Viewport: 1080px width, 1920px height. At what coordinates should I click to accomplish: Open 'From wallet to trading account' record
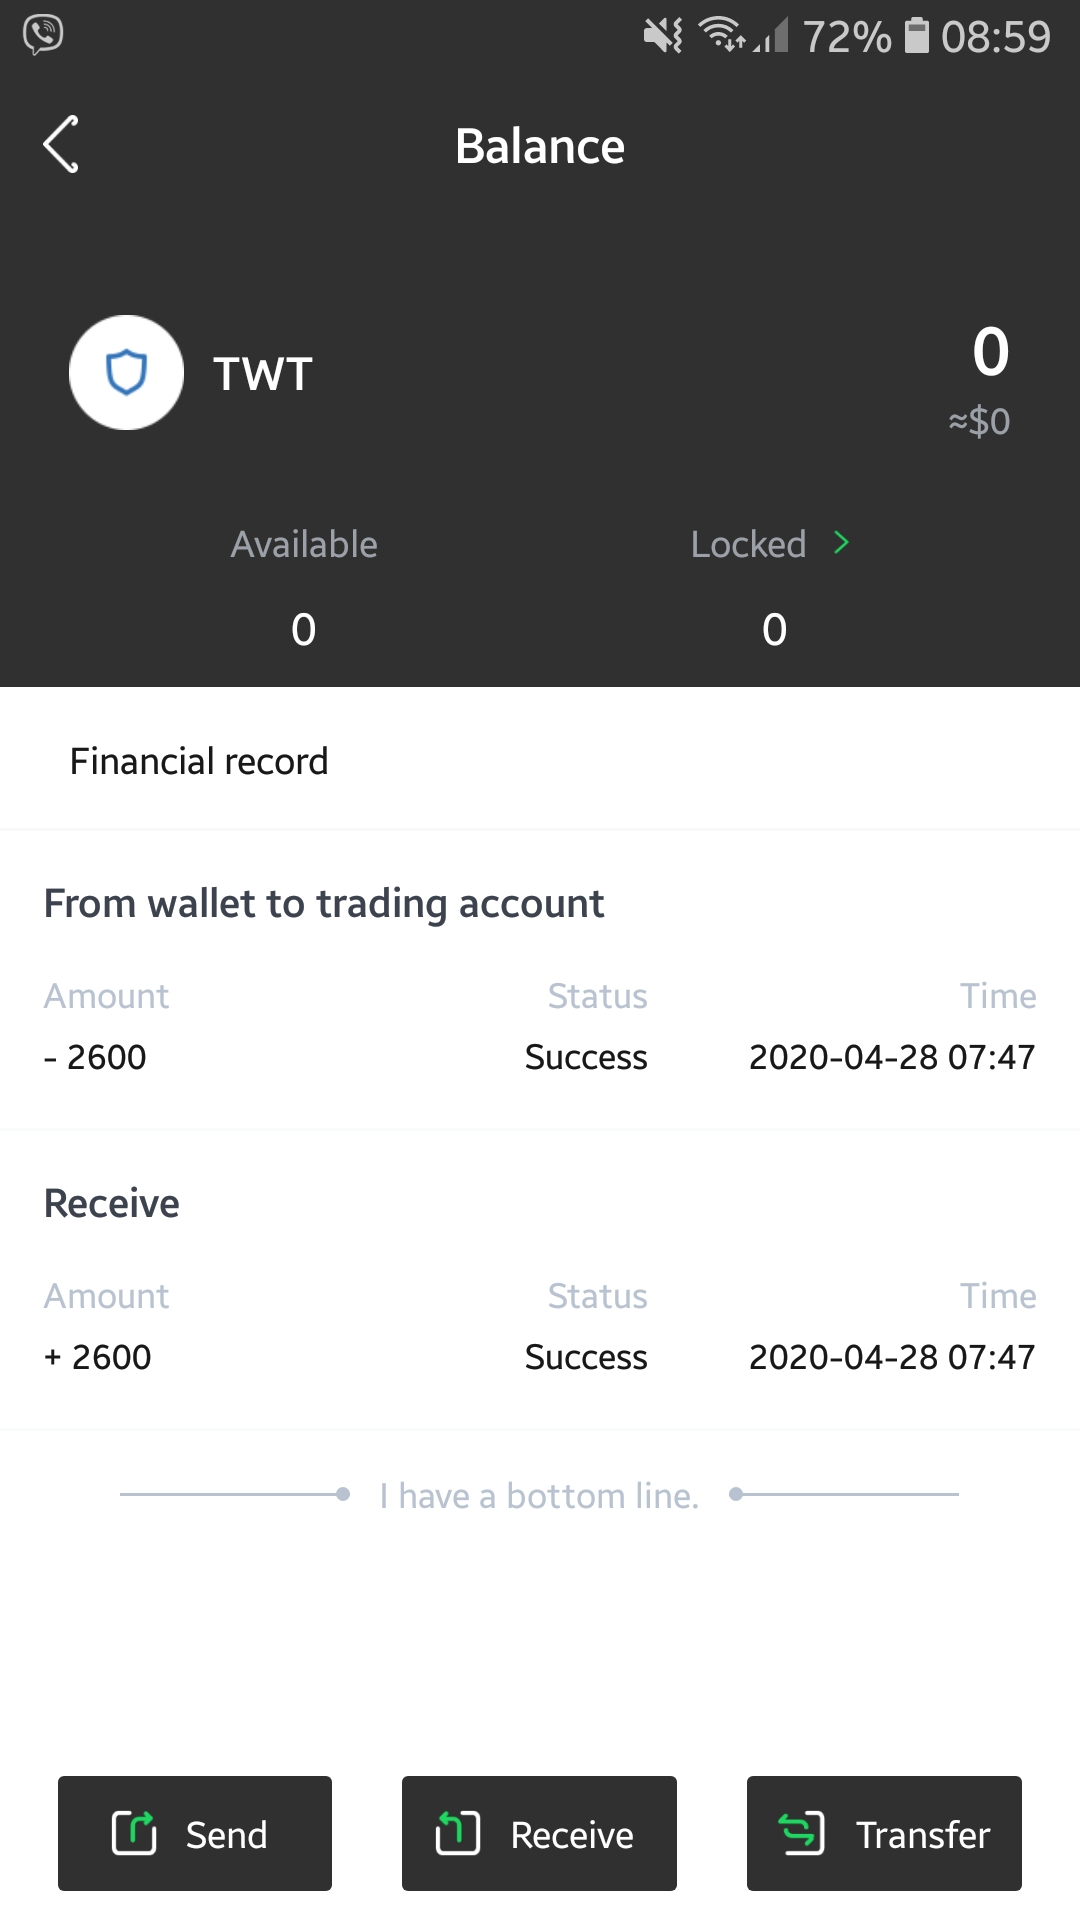pos(540,980)
